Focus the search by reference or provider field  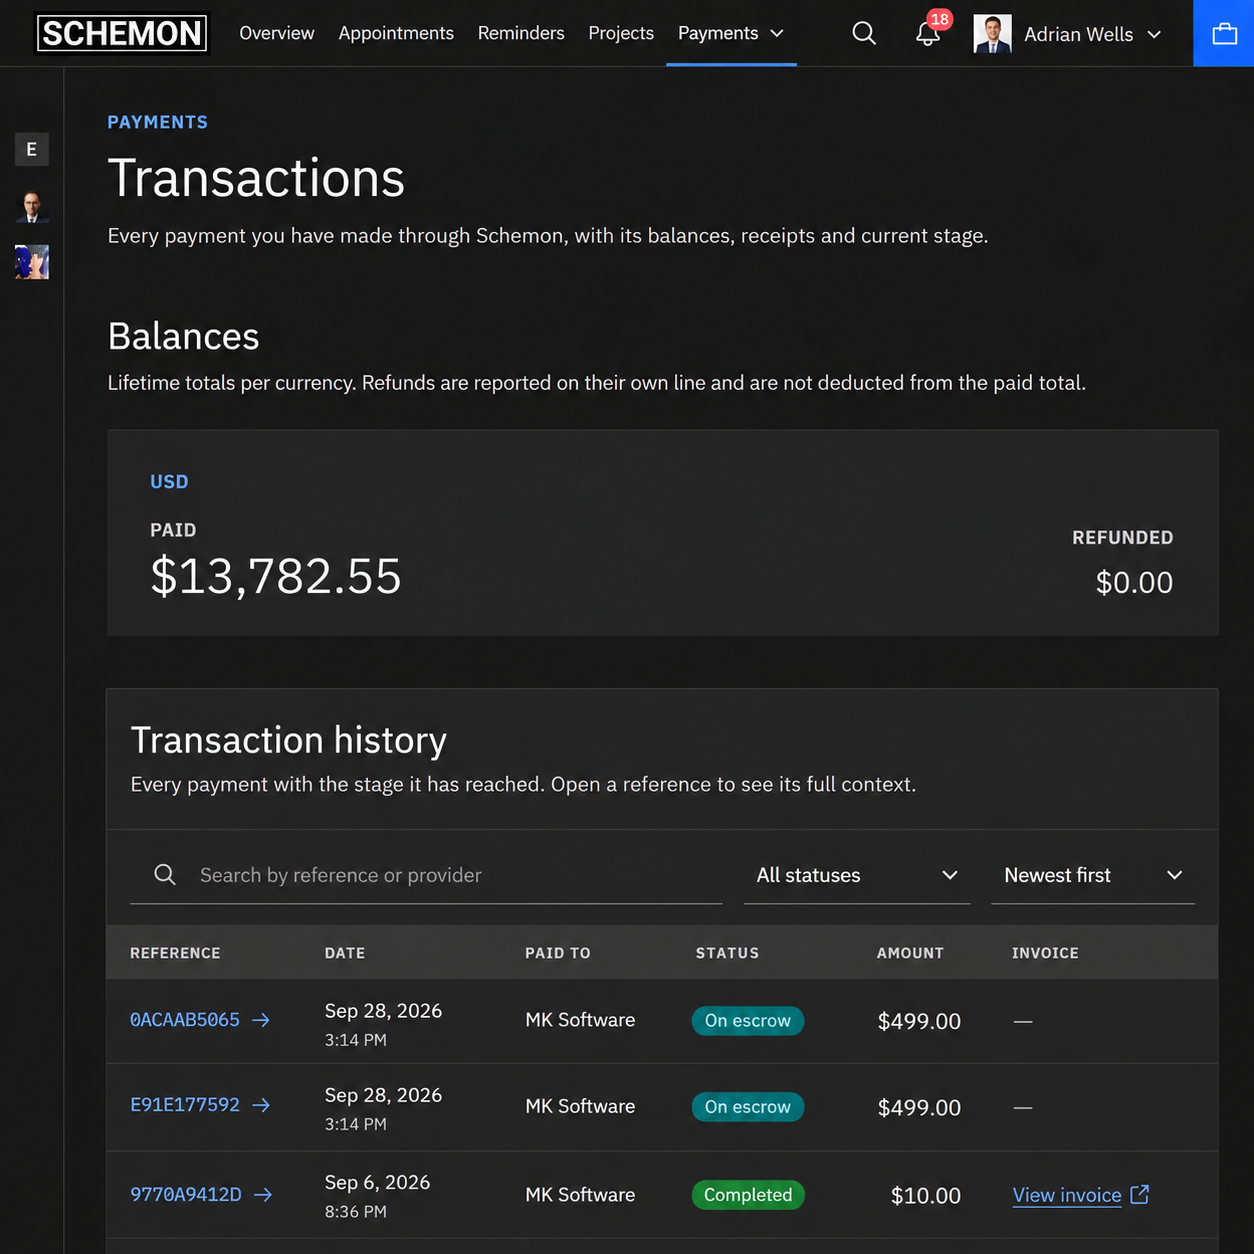point(426,875)
